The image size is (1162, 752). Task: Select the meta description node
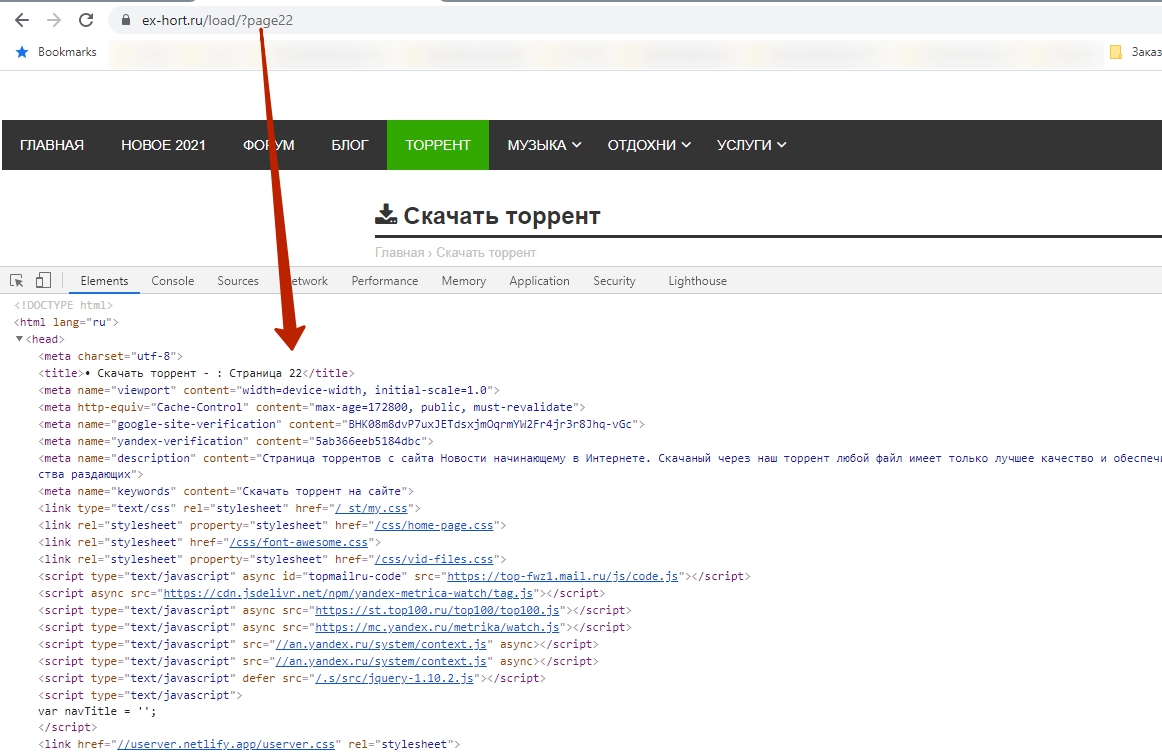pyautogui.click(x=600, y=466)
